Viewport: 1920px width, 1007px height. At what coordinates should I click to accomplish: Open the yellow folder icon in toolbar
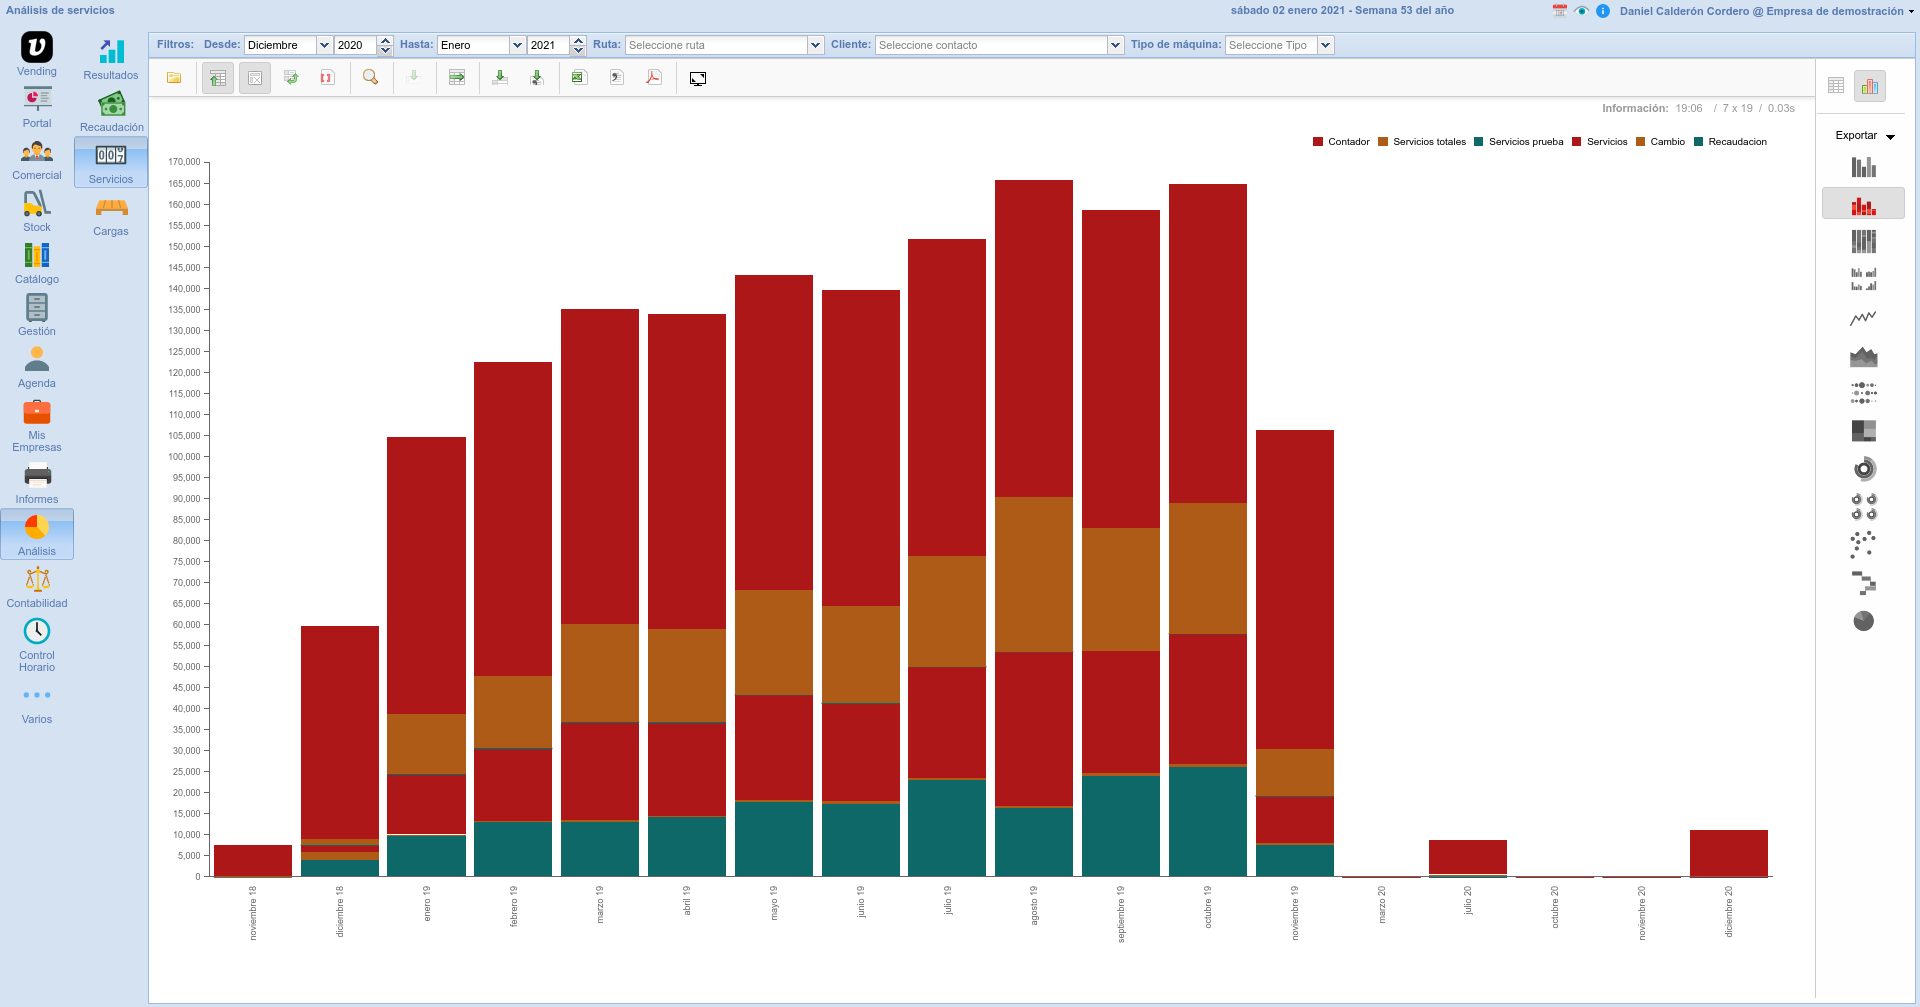pos(174,78)
